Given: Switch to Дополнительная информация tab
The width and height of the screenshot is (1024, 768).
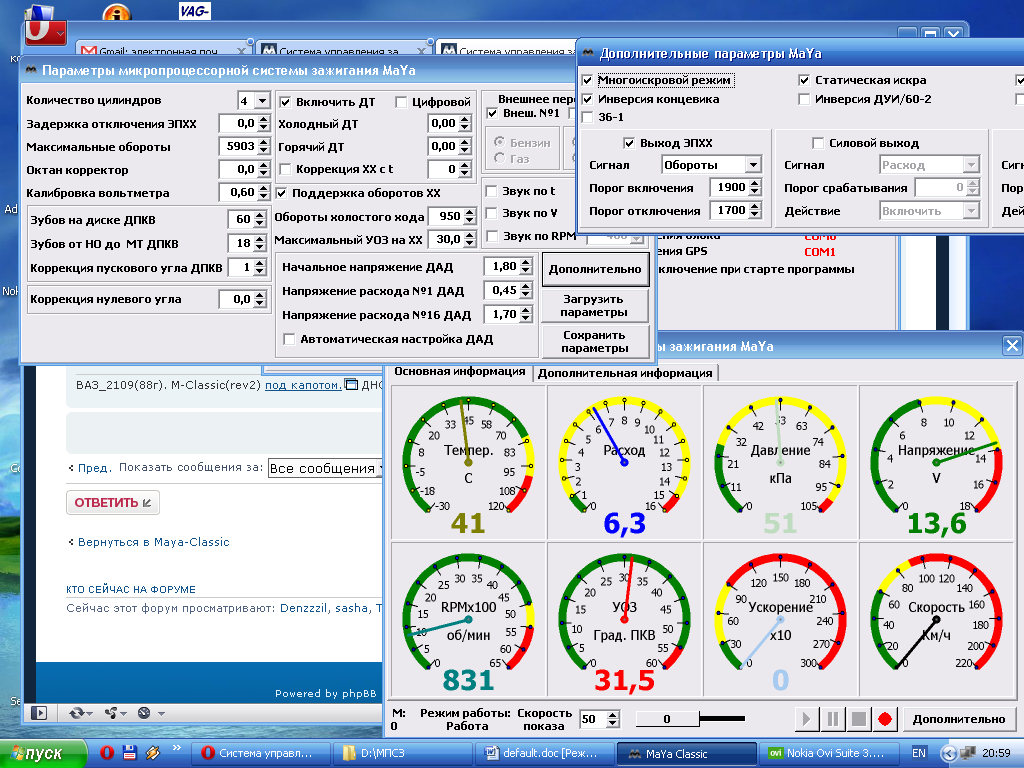Looking at the screenshot, I should (x=625, y=373).
